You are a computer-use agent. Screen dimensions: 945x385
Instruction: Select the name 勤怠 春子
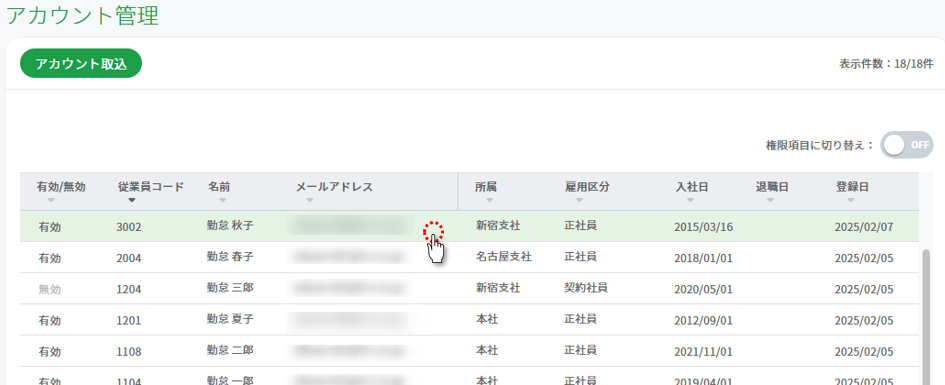click(230, 257)
